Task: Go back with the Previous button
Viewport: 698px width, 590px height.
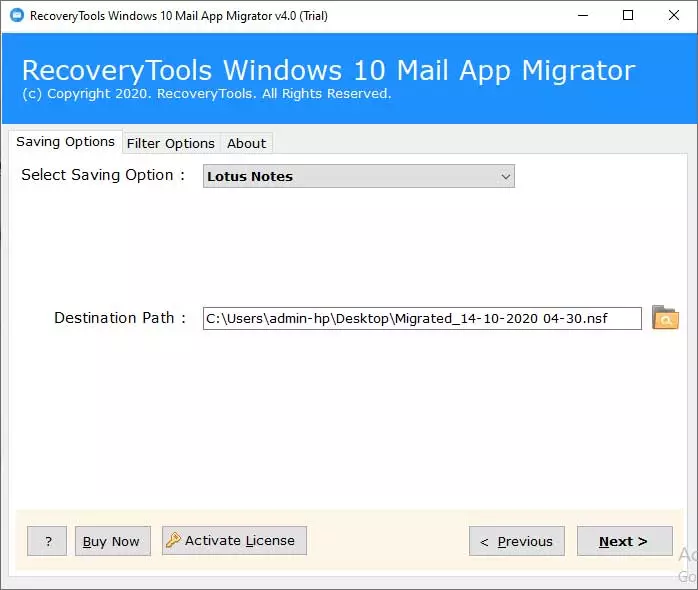Action: [x=516, y=541]
